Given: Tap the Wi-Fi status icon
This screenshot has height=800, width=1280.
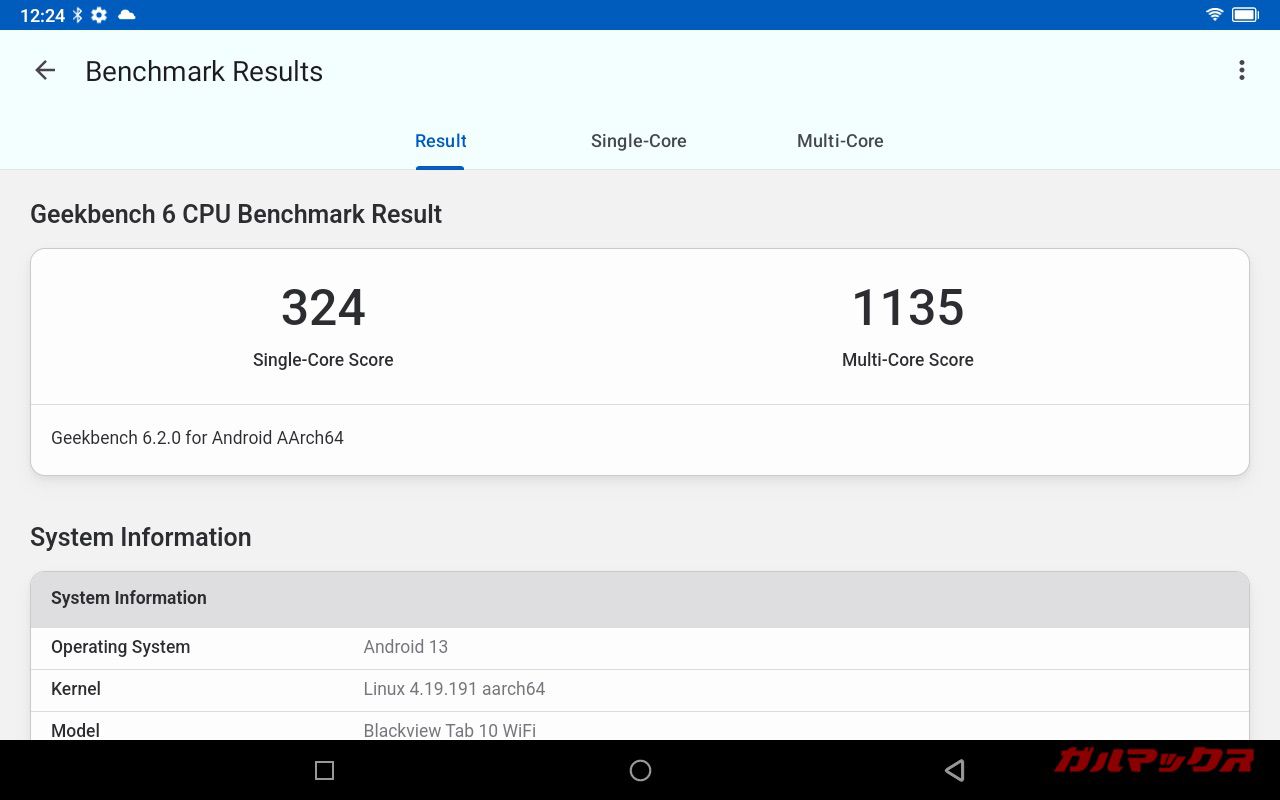Looking at the screenshot, I should pyautogui.click(x=1215, y=15).
